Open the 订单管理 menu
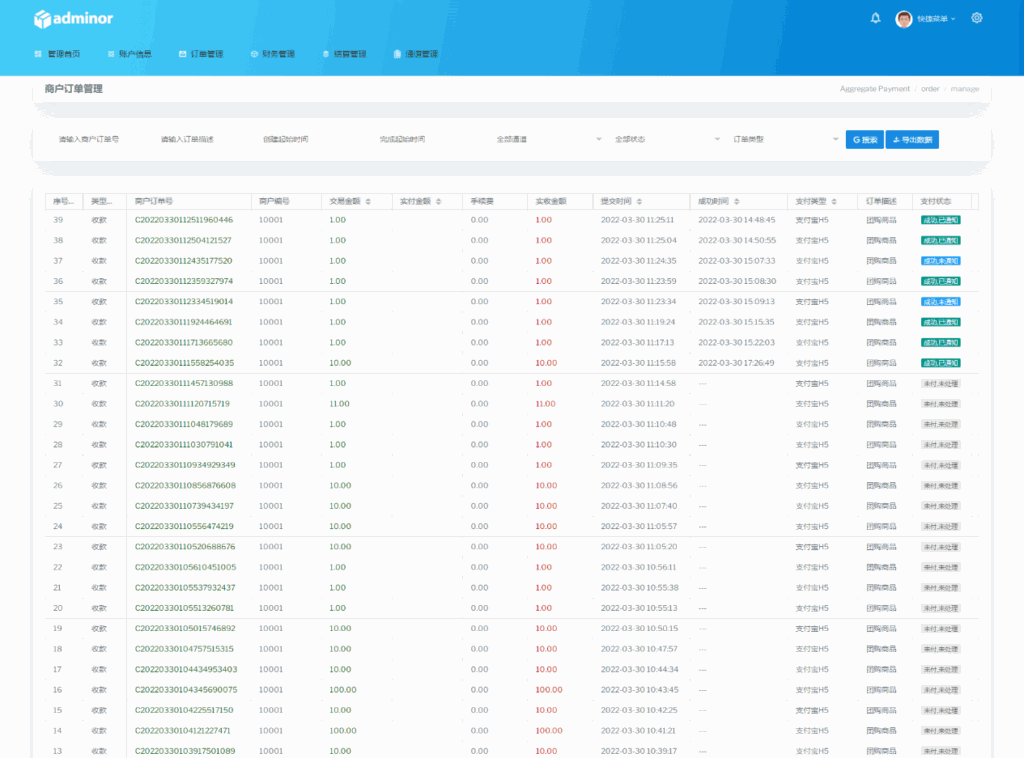This screenshot has width=1024, height=758. click(201, 54)
